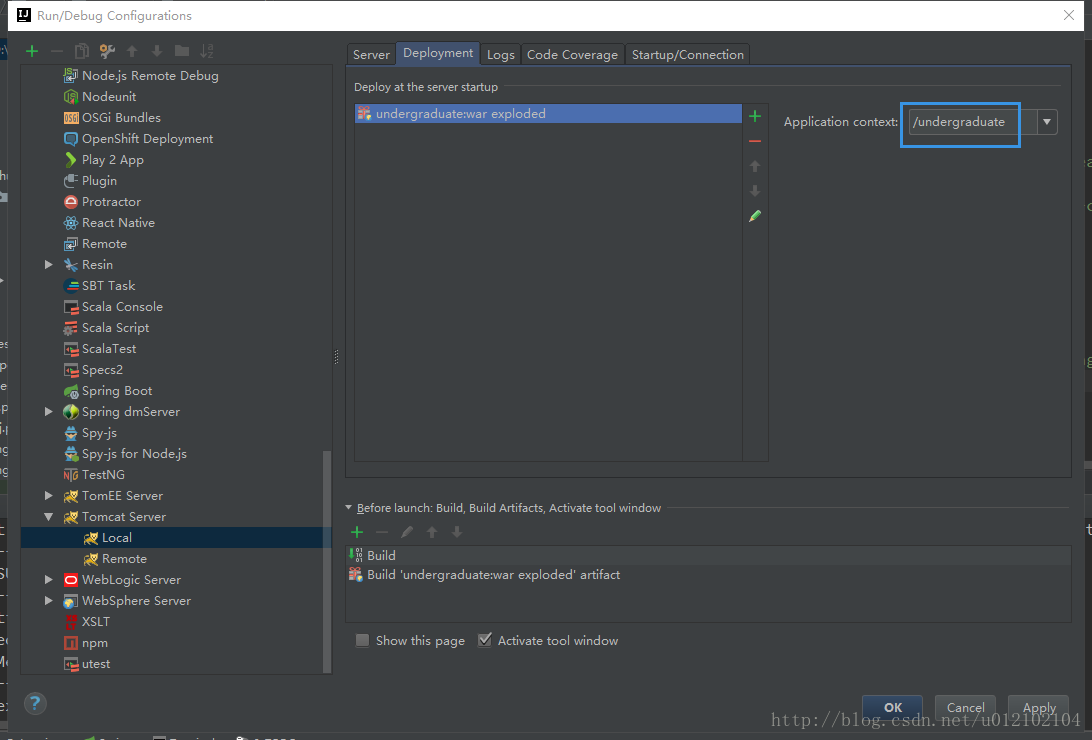The width and height of the screenshot is (1092, 740).
Task: Open help with question mark icon
Action: click(35, 703)
